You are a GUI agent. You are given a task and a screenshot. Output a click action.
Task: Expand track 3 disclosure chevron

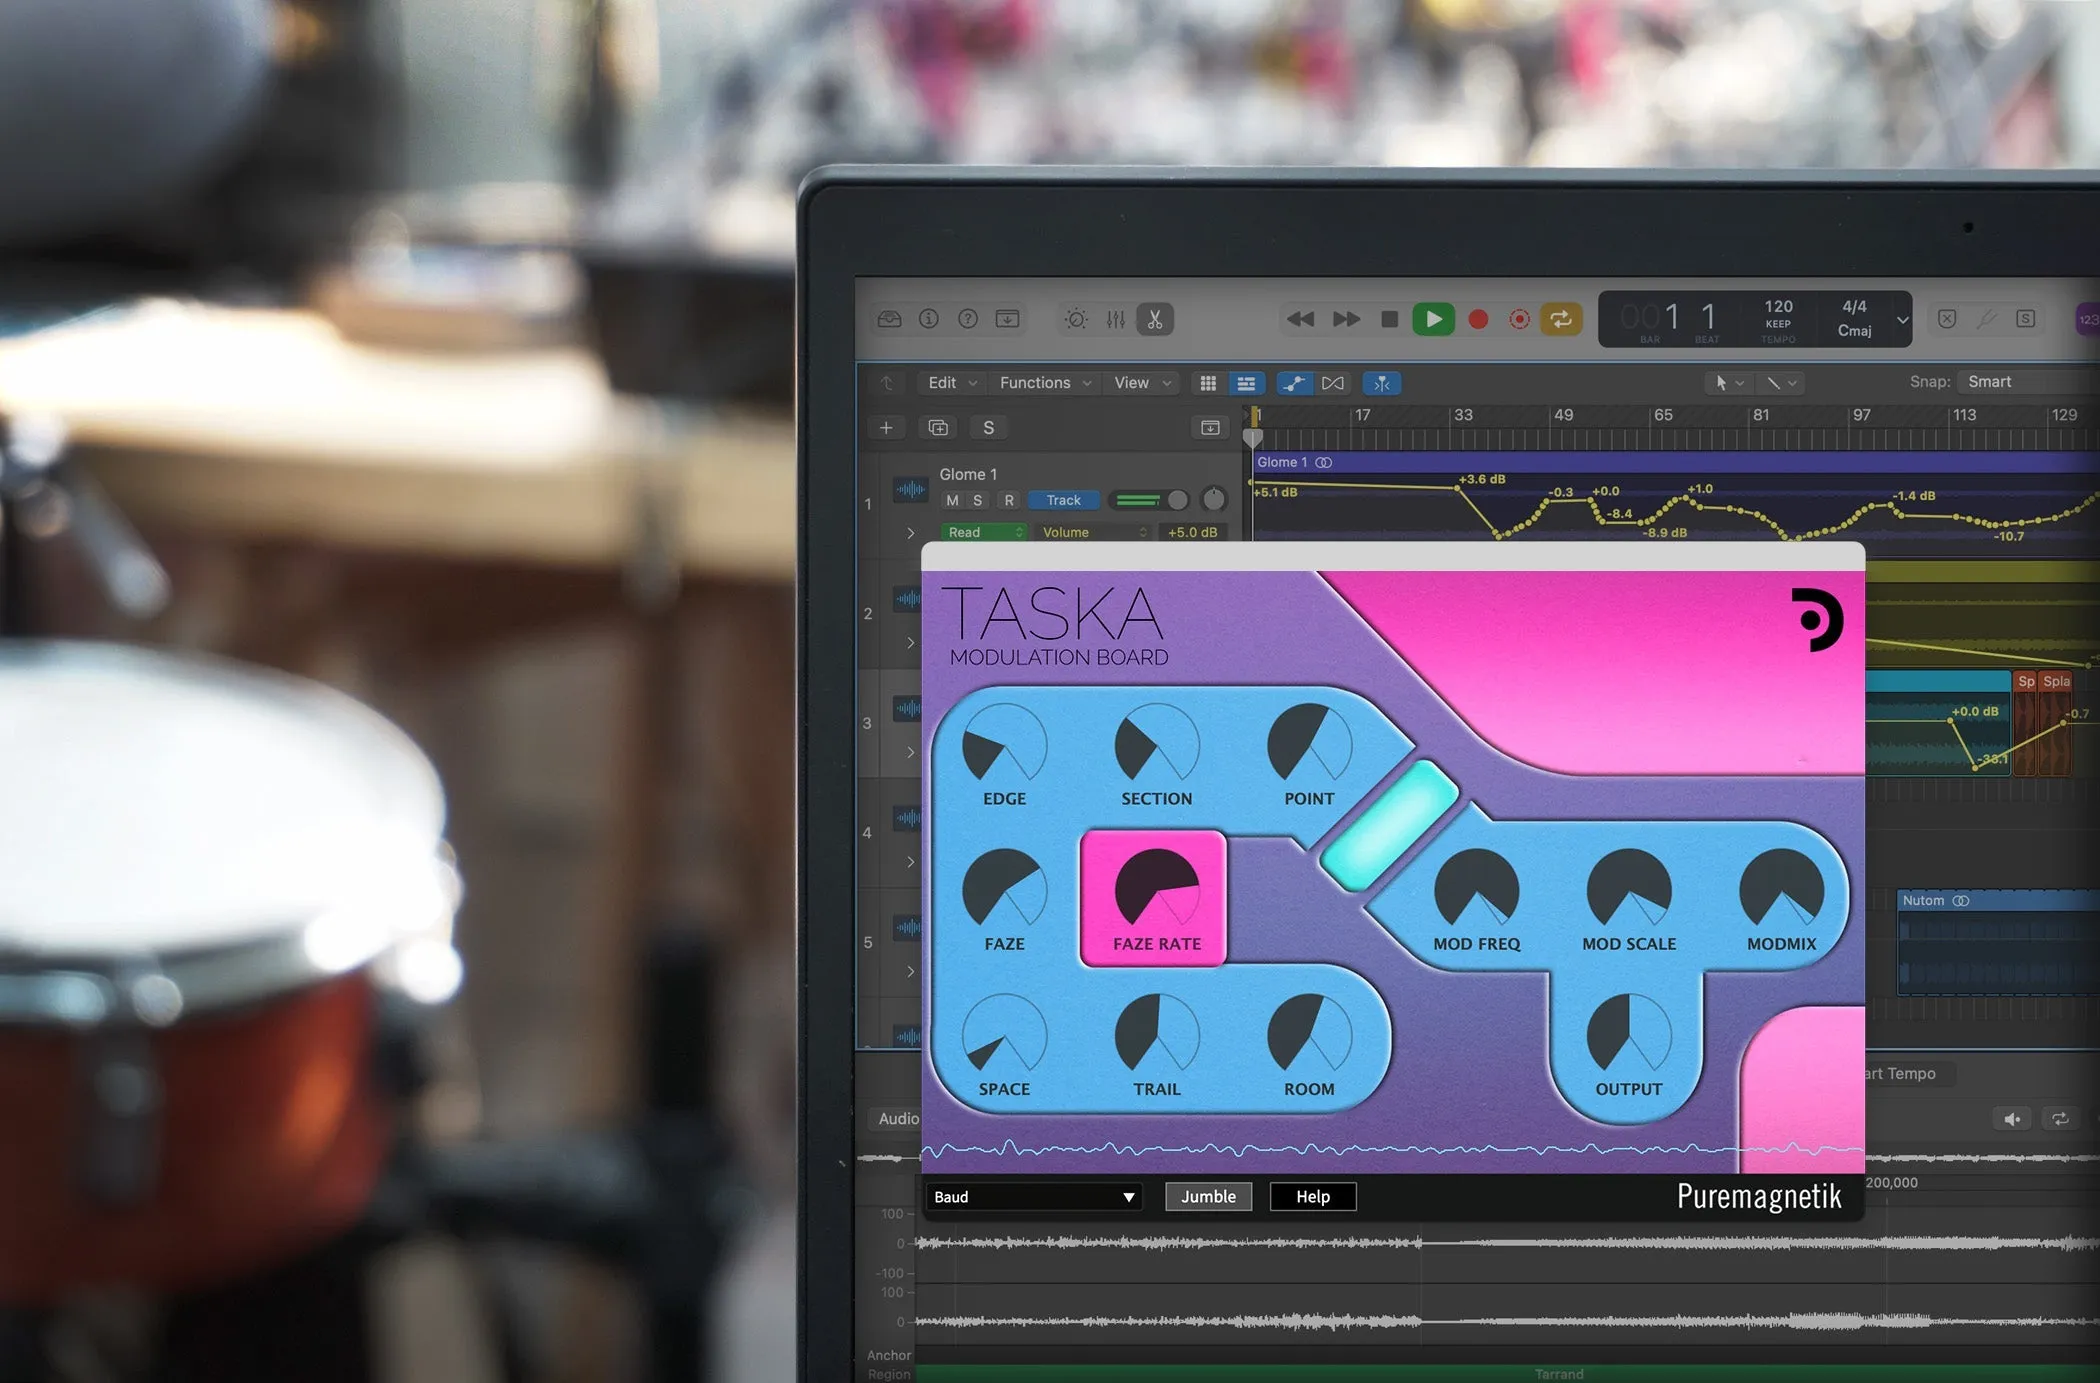tap(910, 752)
